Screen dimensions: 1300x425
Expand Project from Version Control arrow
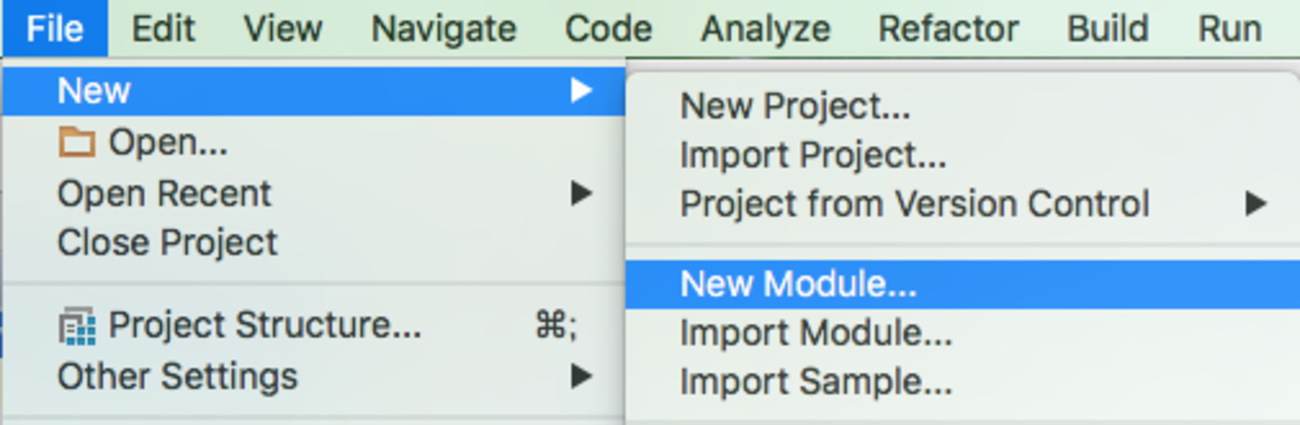(x=1255, y=204)
